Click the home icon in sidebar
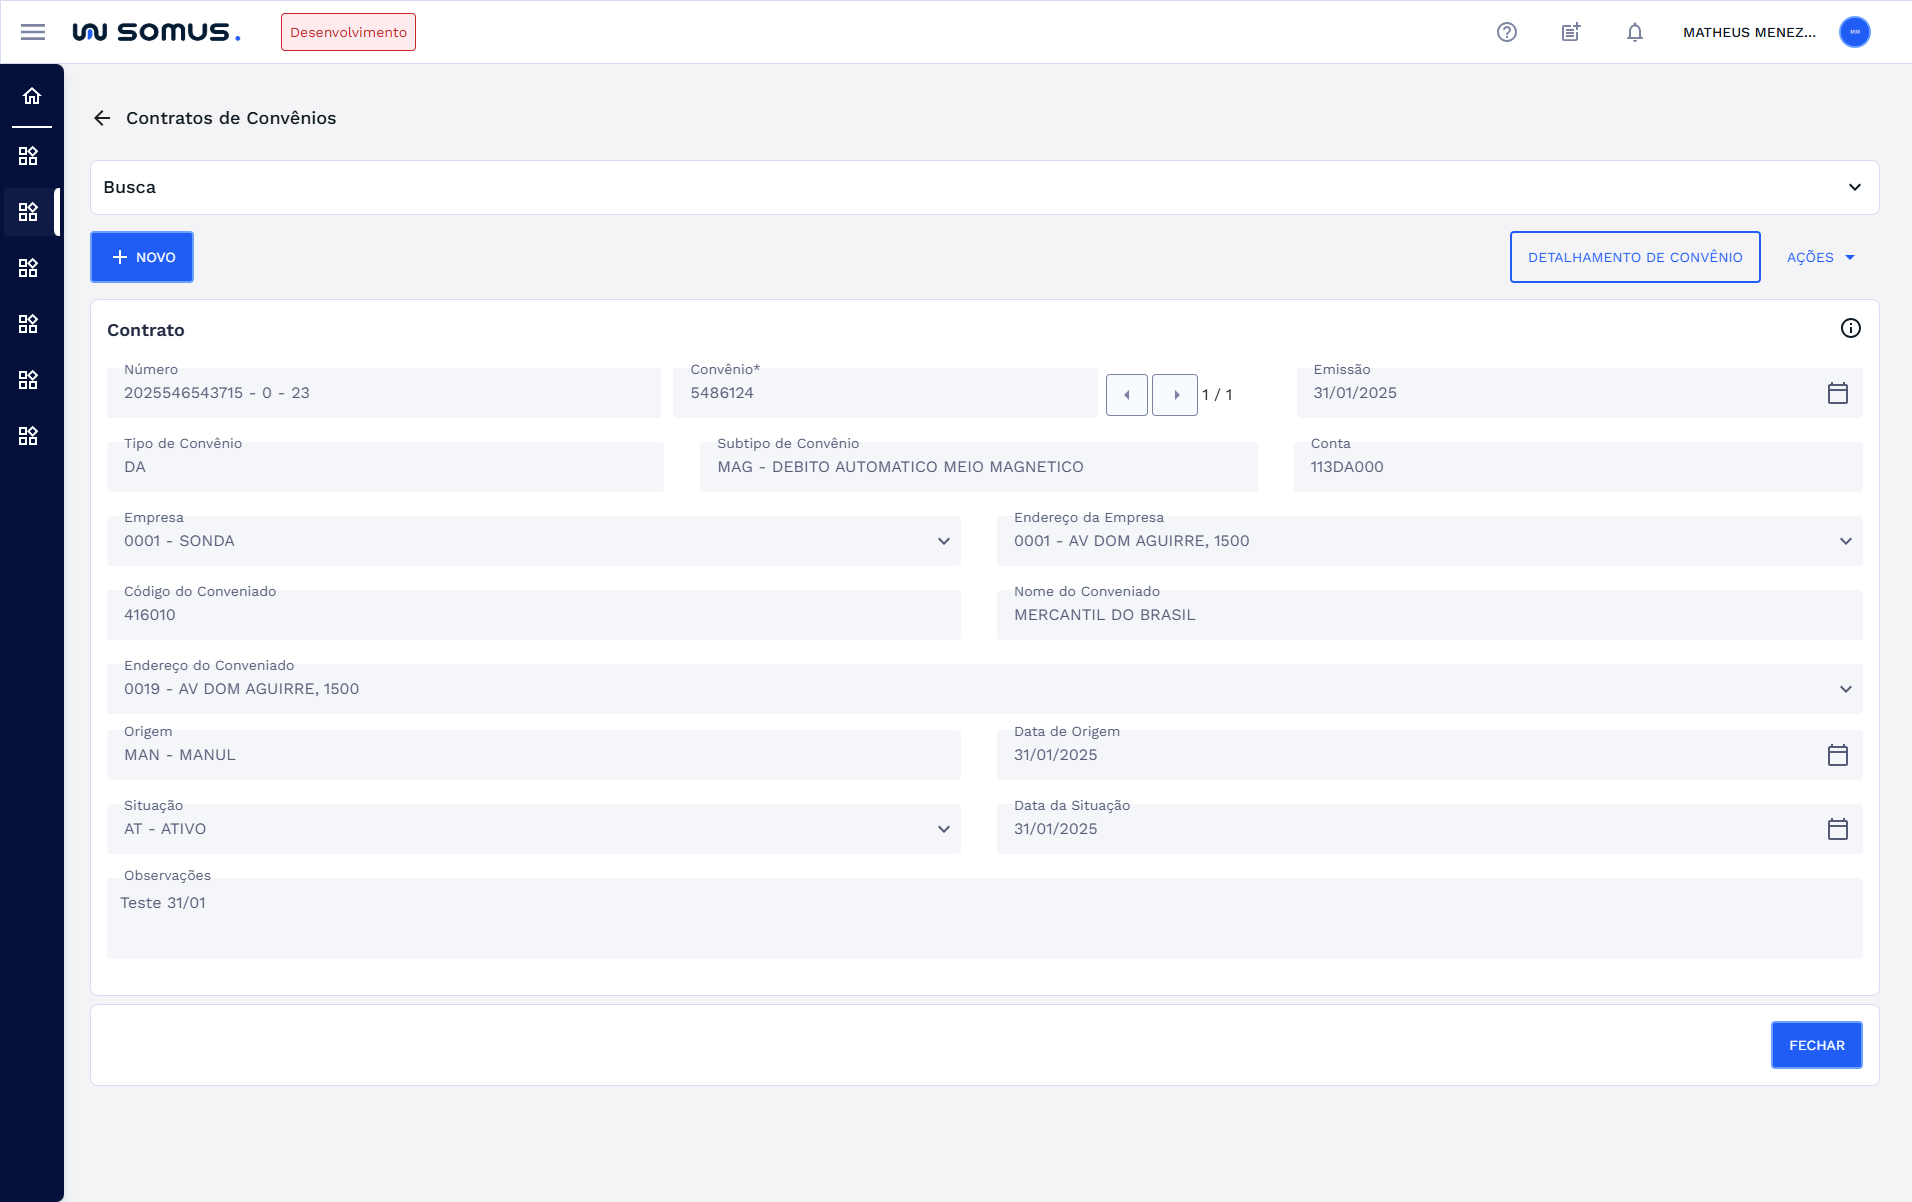The height and width of the screenshot is (1202, 1912). pos(32,96)
